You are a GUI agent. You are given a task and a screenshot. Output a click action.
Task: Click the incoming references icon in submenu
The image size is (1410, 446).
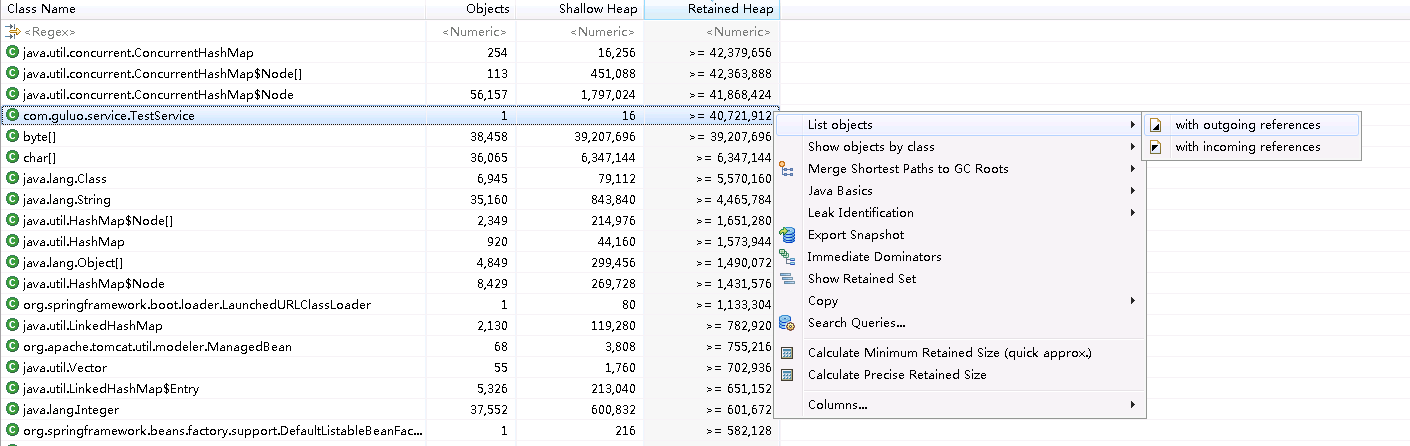(1156, 147)
